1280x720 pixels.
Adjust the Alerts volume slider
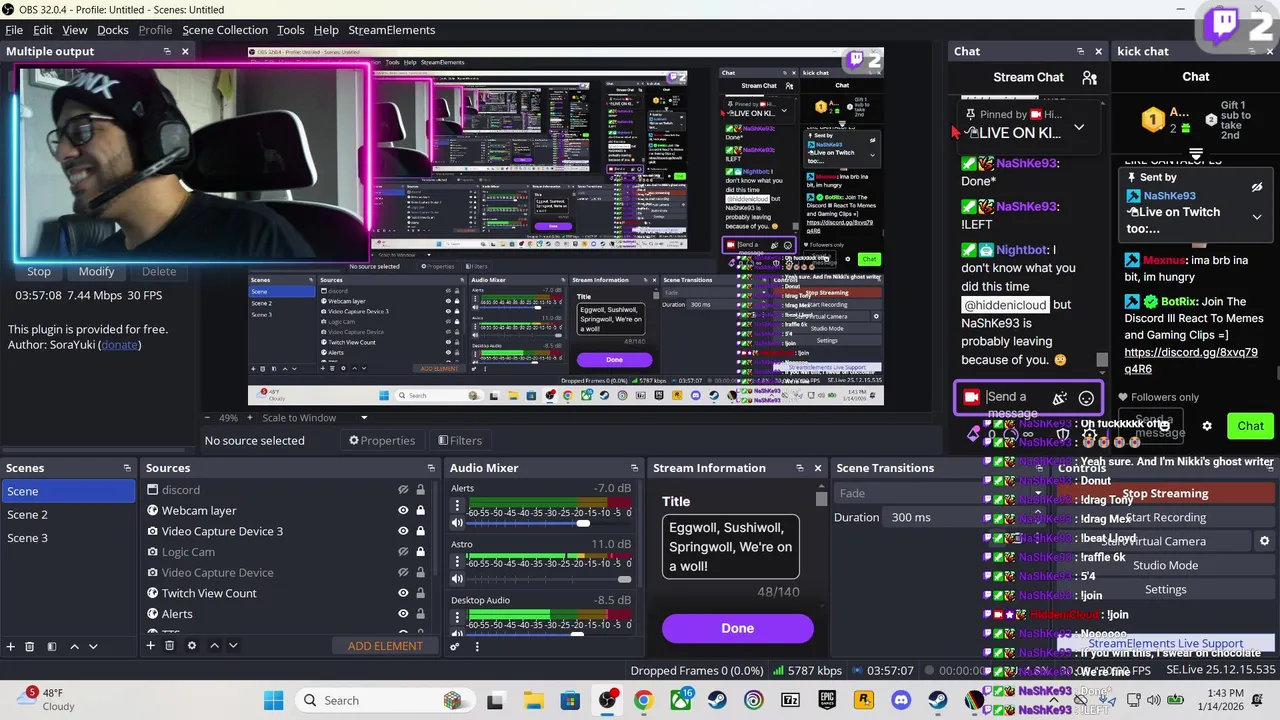tap(546, 523)
